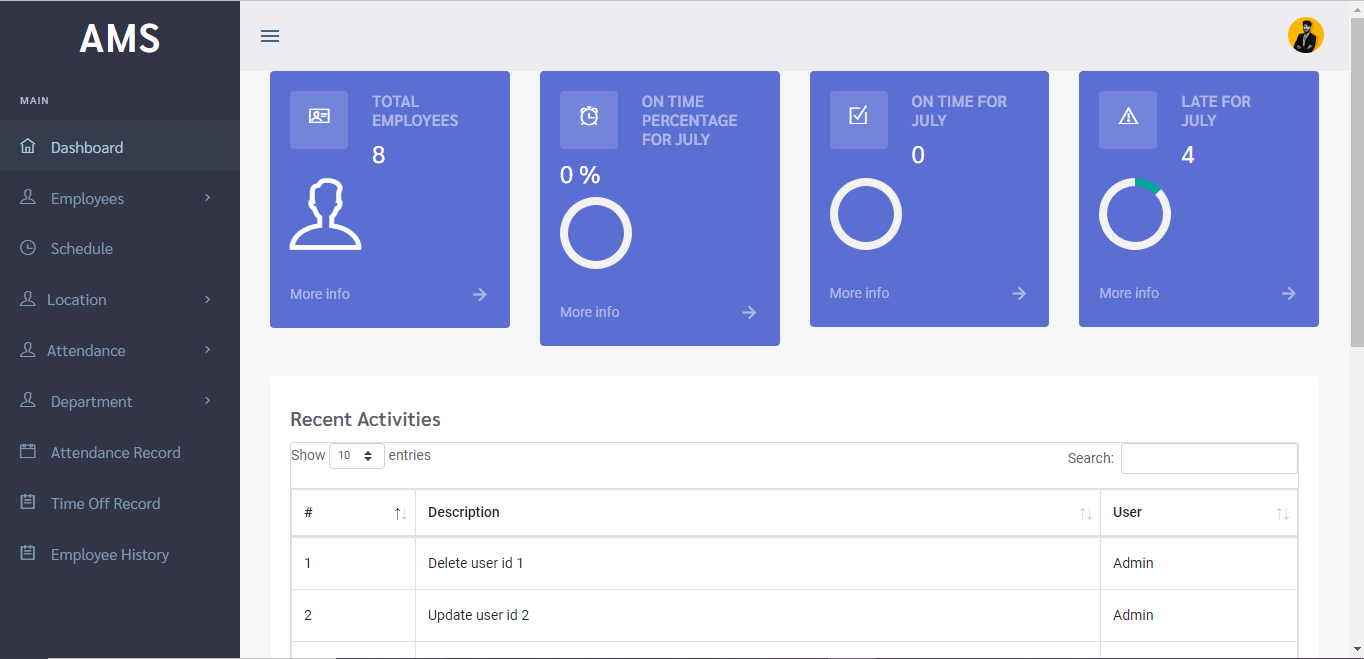Click More info on On Time Percentage card
This screenshot has height=659, width=1364.
[590, 312]
